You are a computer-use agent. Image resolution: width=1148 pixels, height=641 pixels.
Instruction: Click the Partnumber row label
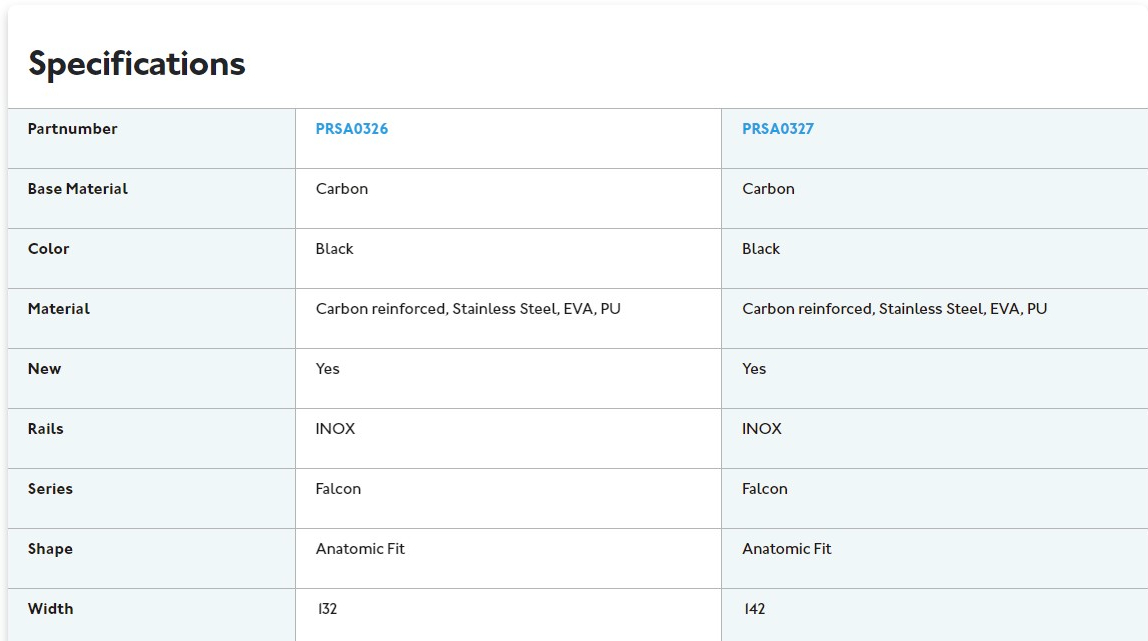(73, 129)
